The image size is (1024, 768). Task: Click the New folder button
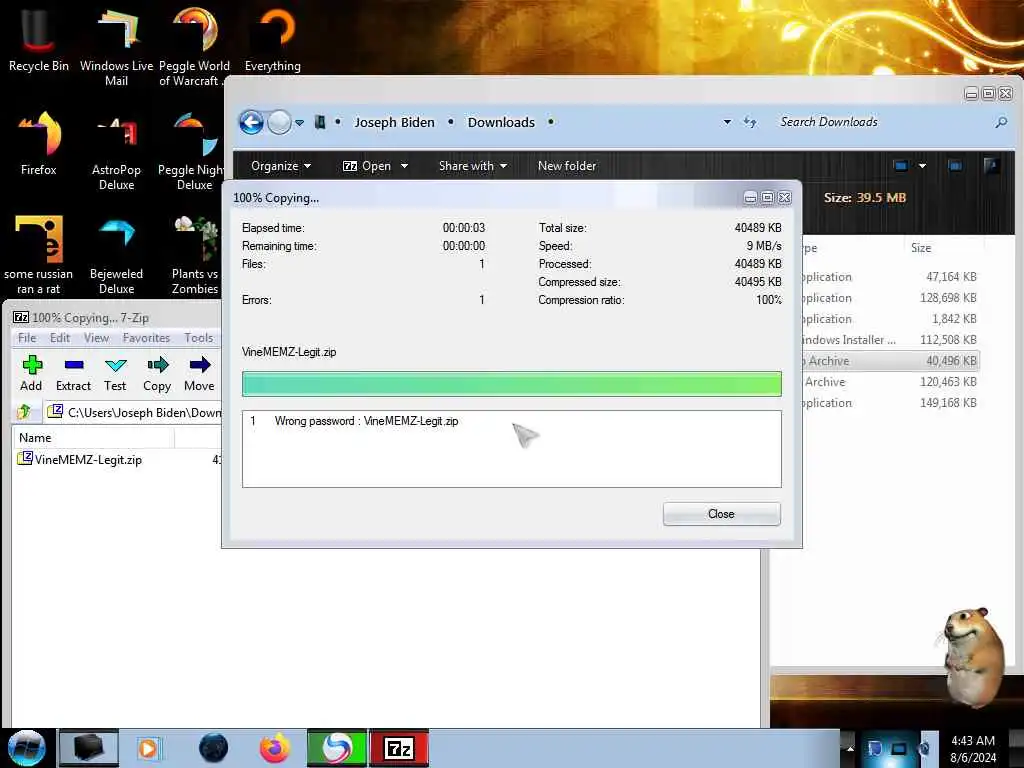click(x=567, y=166)
